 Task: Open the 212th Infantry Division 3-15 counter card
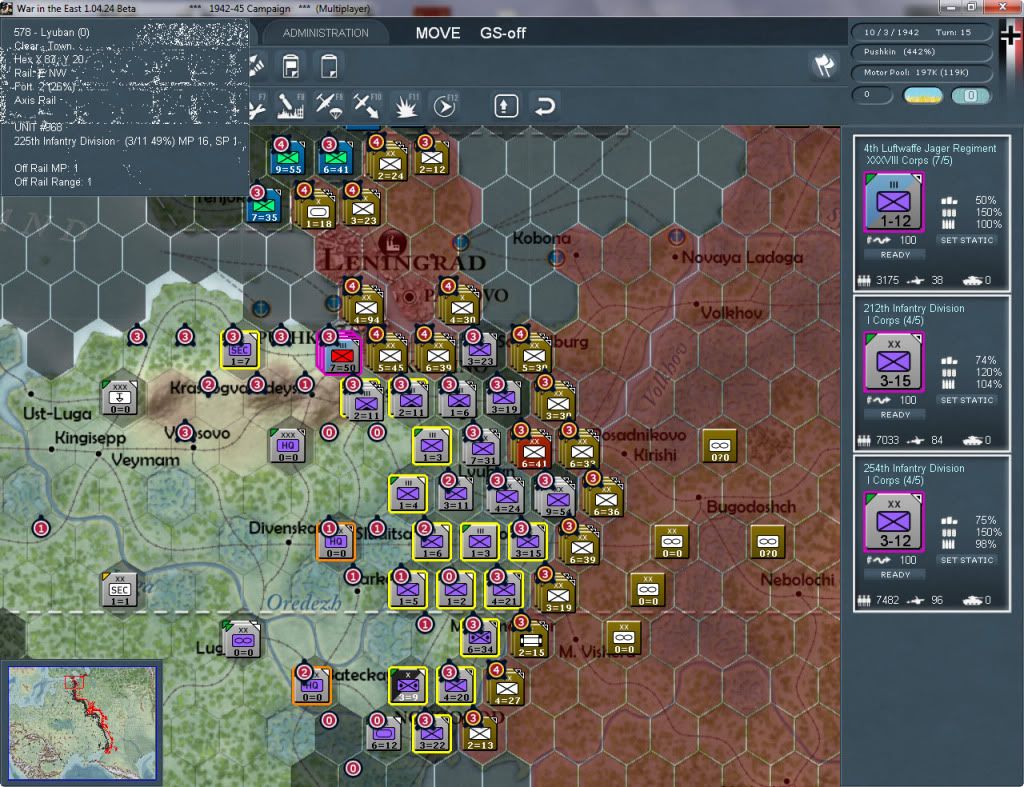tap(894, 362)
